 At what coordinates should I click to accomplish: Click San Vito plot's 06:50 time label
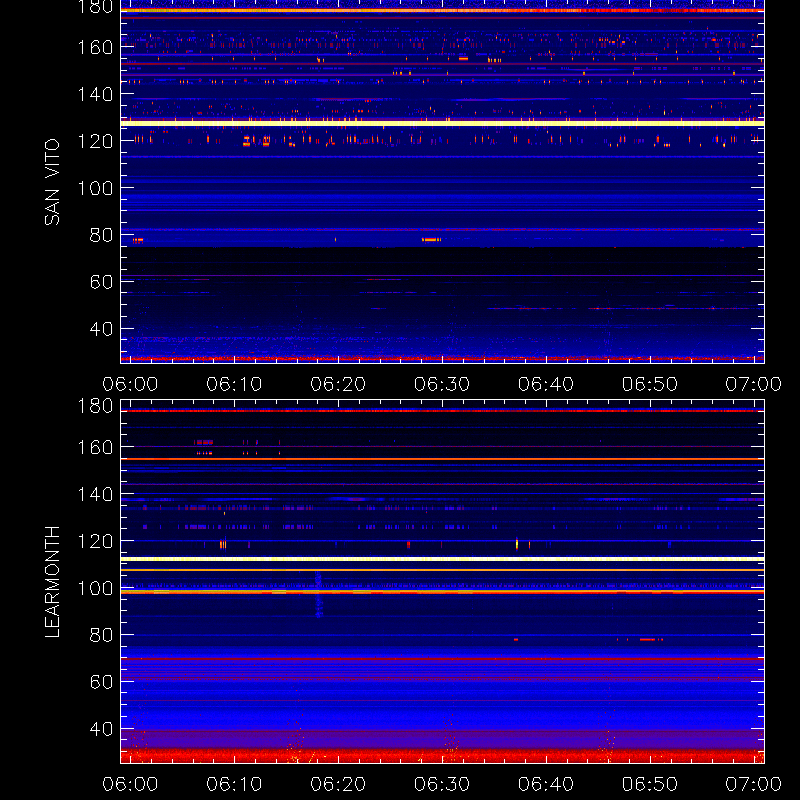click(650, 384)
